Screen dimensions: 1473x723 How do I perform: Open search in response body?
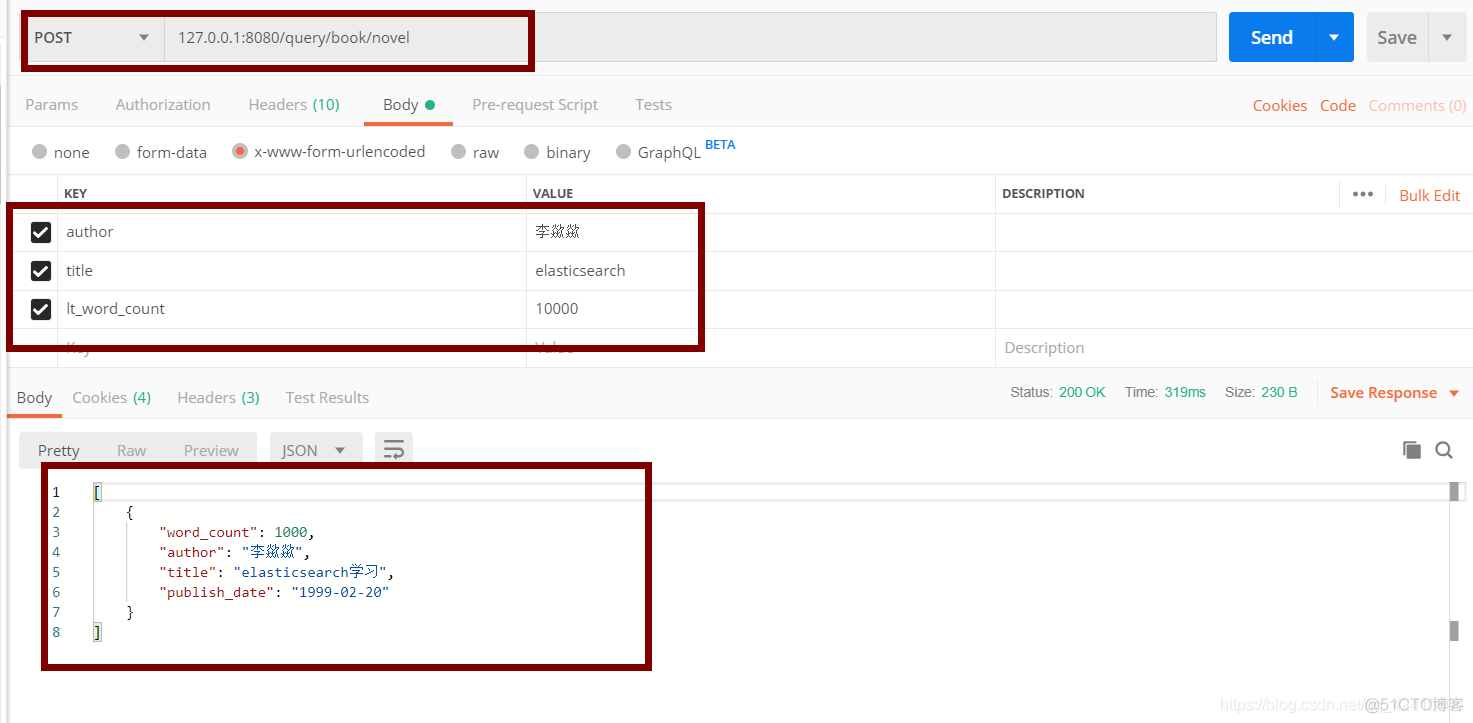pos(1444,450)
